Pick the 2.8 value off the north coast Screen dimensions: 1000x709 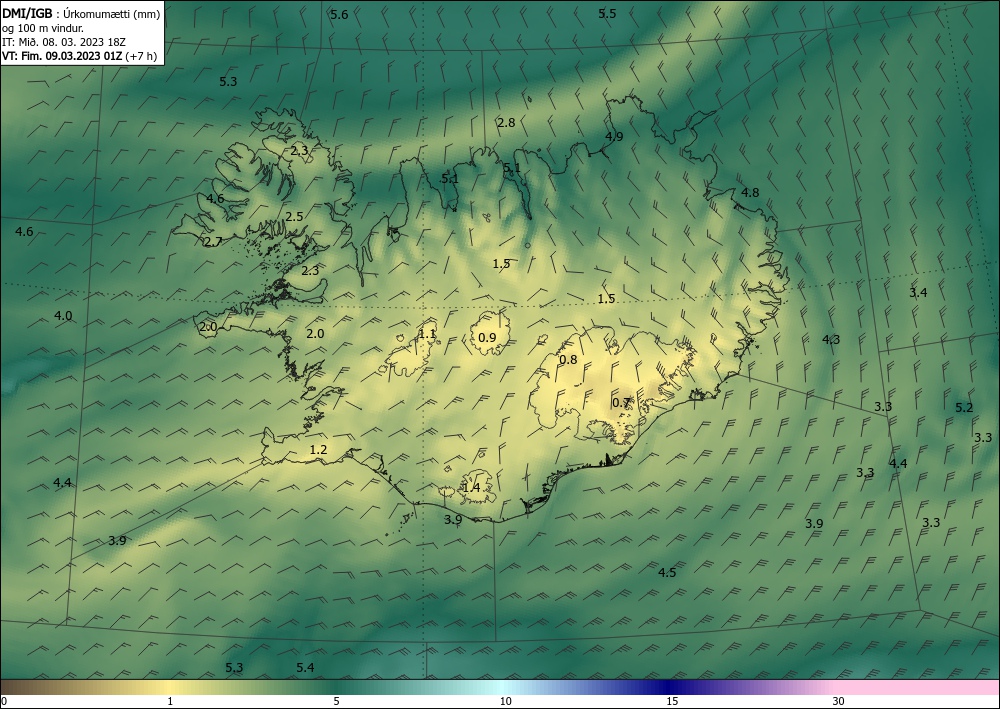(x=506, y=122)
